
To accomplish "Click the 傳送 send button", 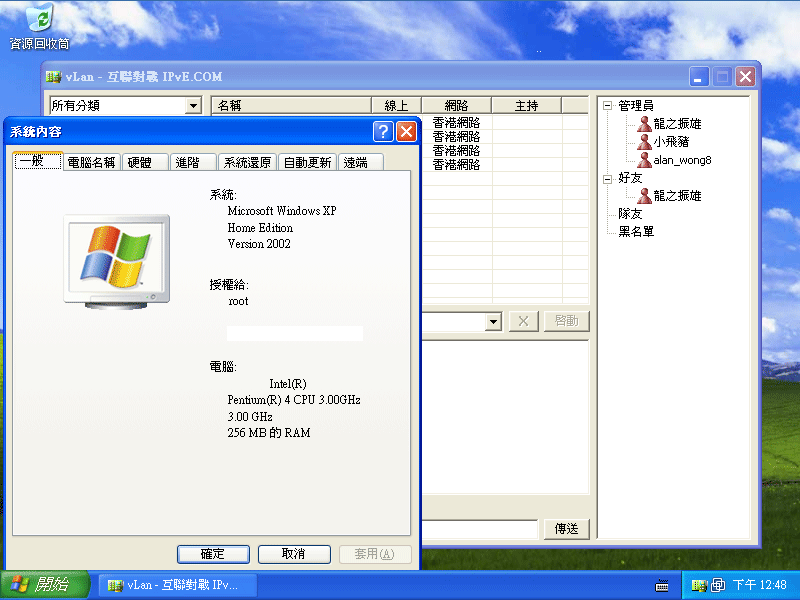I will 566,529.
